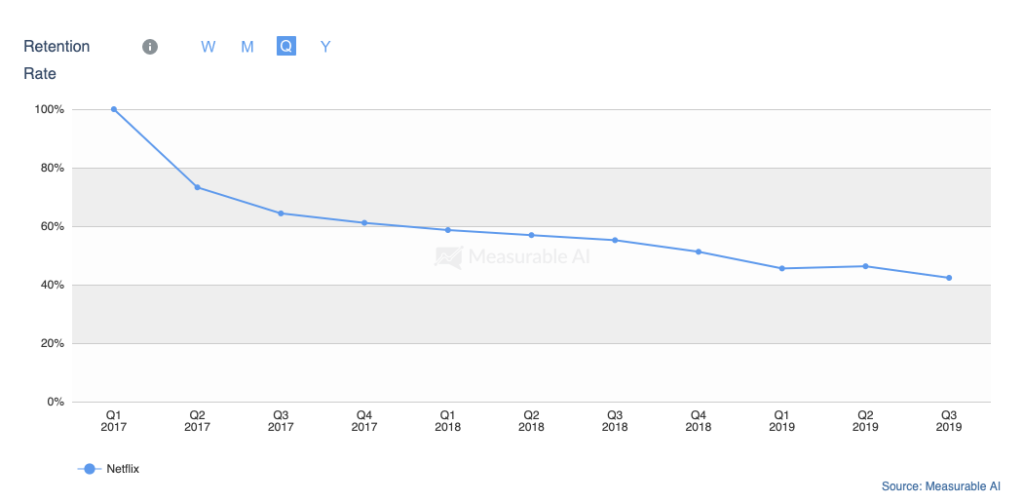1024x503 pixels.
Task: Click the Q3 2019 data point
Action: (949, 278)
